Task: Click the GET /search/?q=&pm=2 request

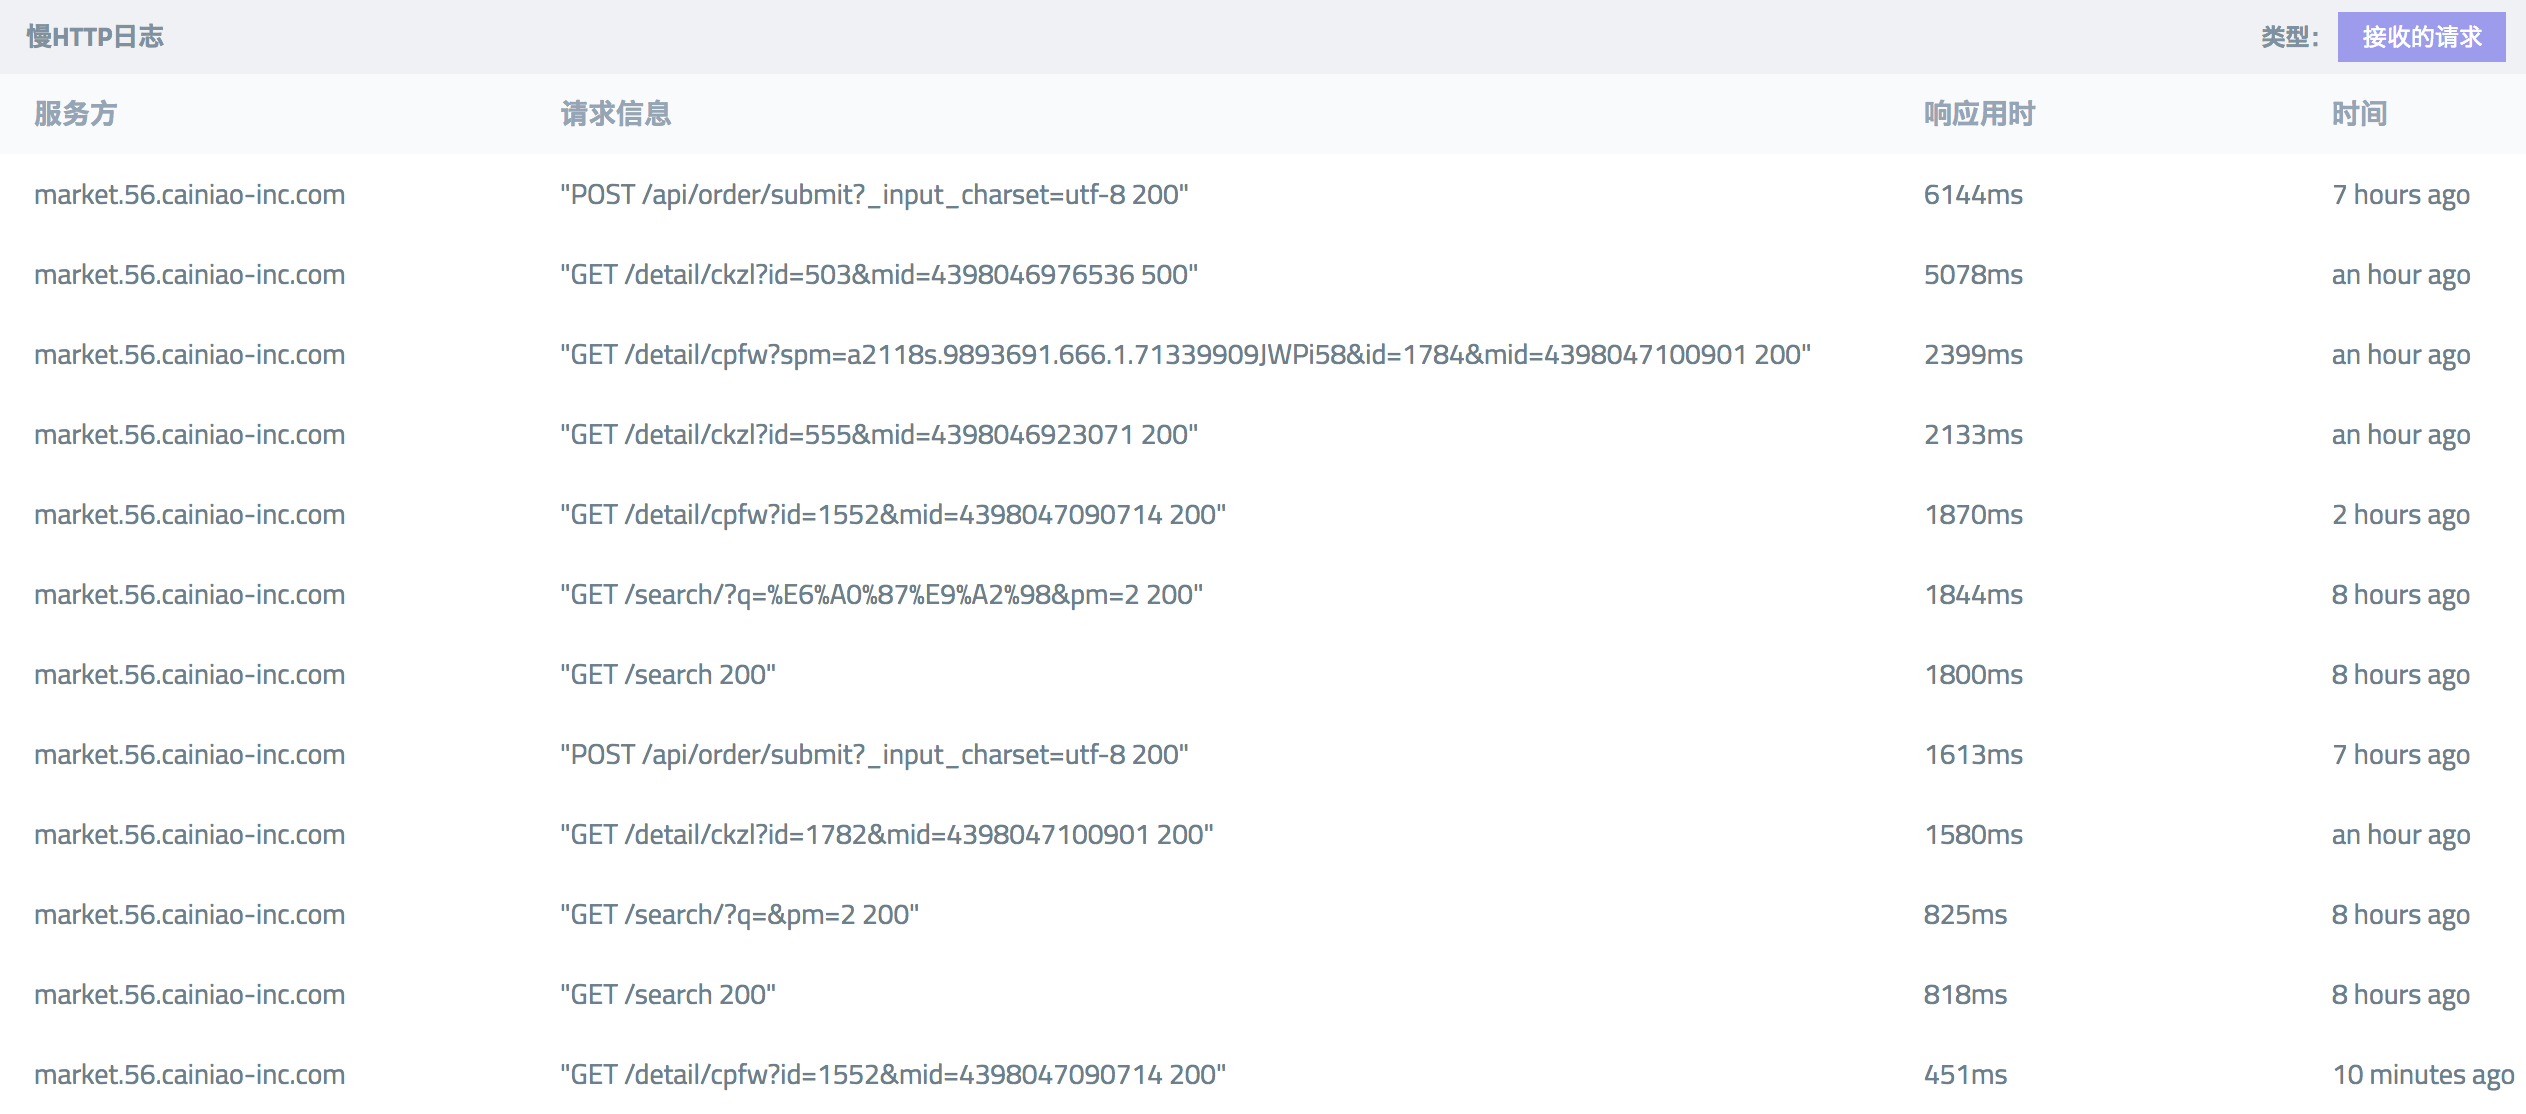Action: [739, 914]
